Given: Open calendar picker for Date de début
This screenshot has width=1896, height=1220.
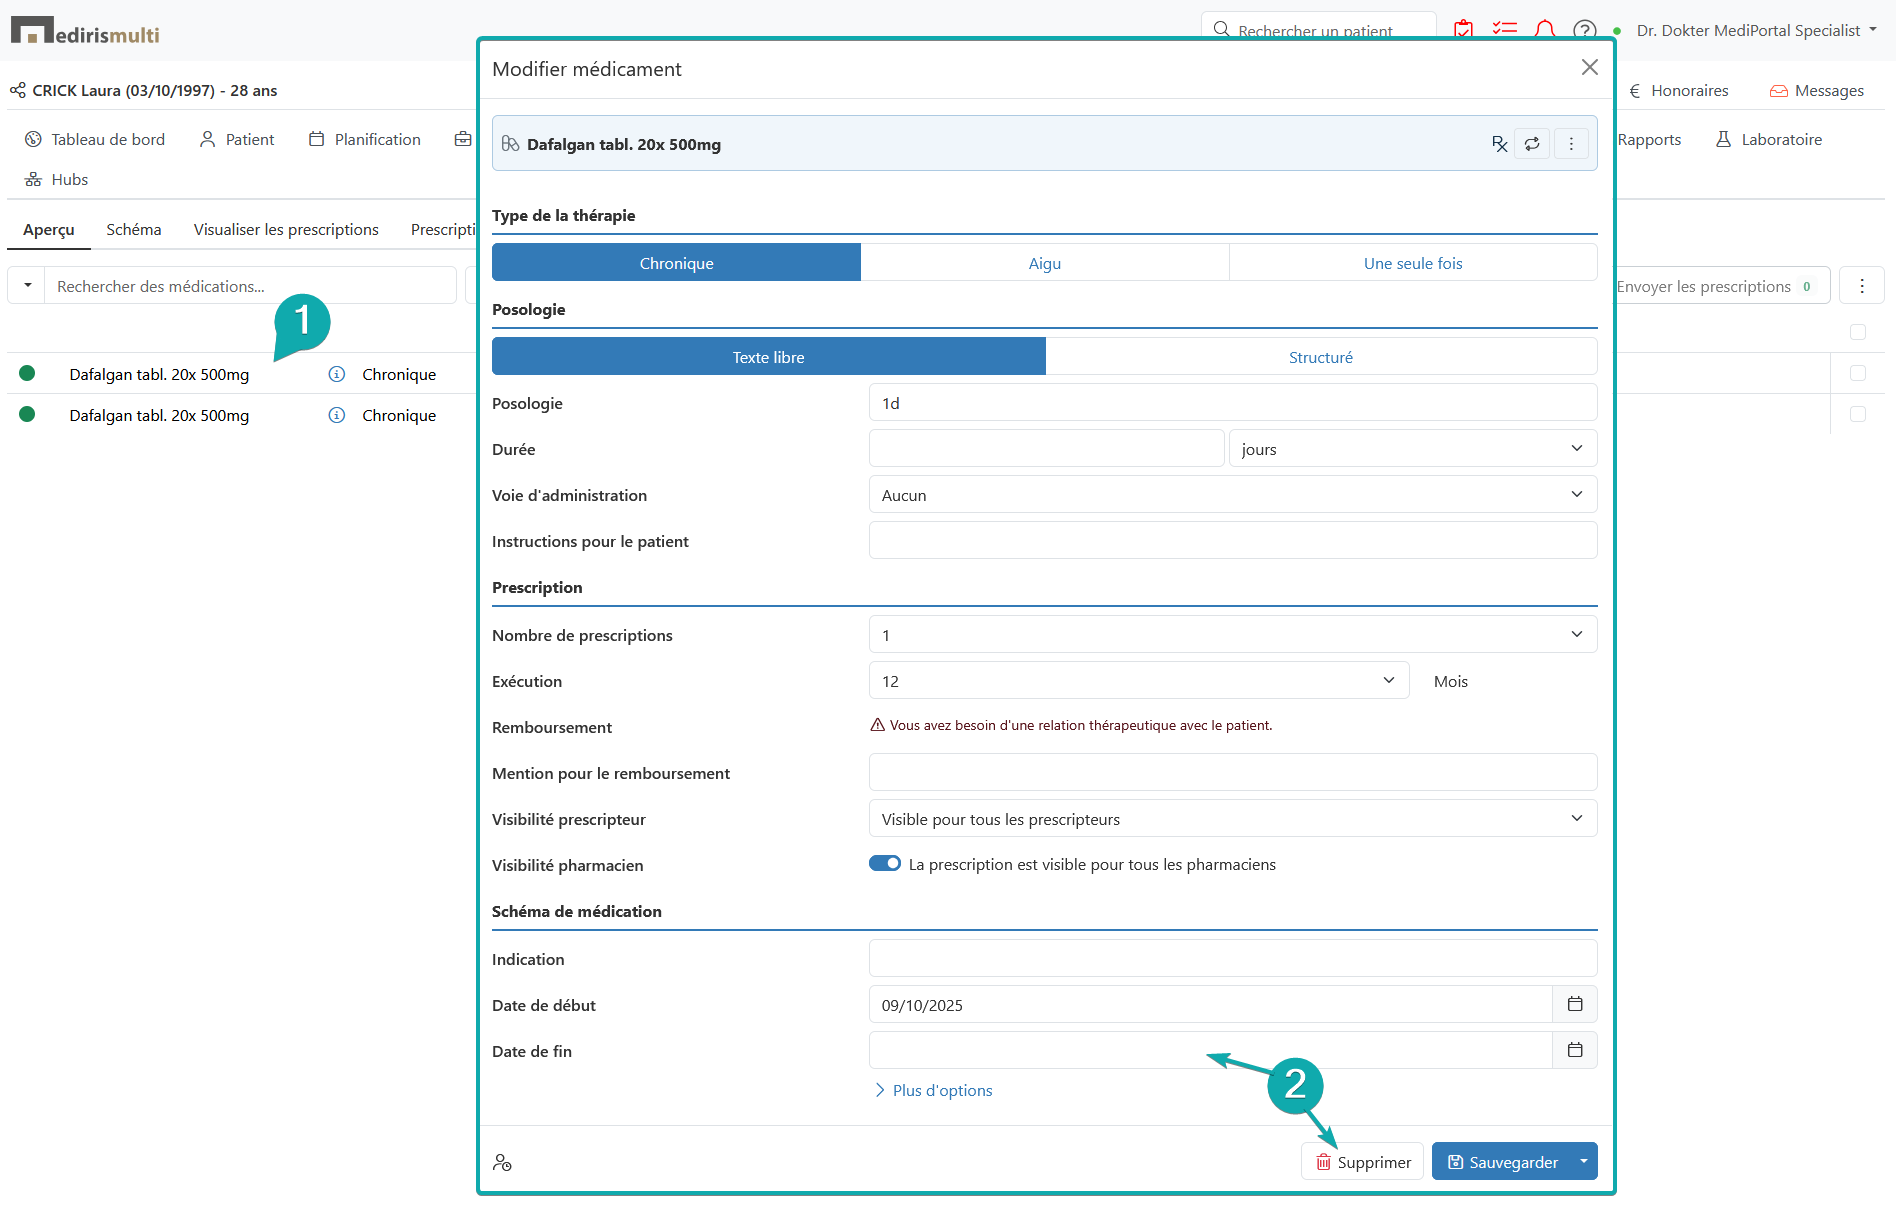Looking at the screenshot, I should click(1575, 1004).
